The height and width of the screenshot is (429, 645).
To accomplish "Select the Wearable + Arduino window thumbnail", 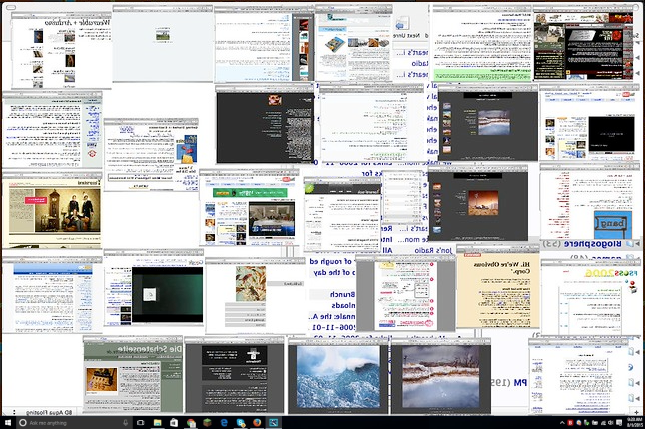I will [x=61, y=51].
